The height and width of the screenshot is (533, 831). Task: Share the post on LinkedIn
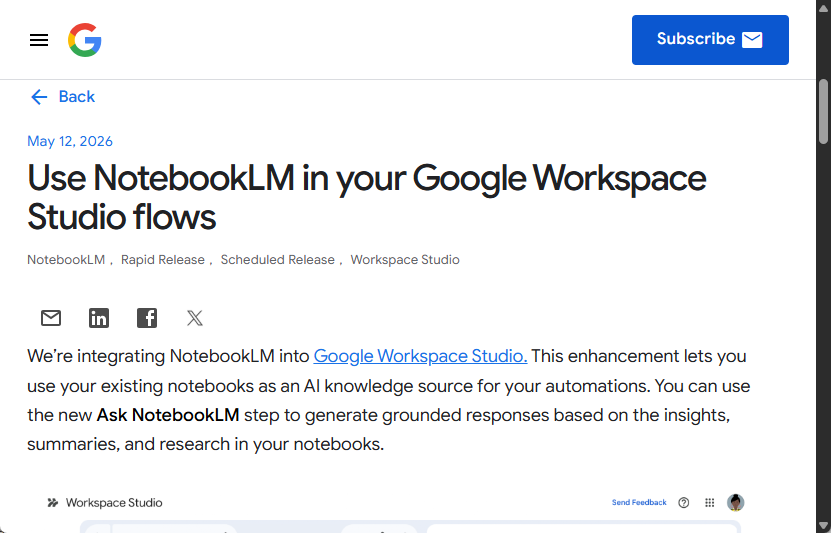pyautogui.click(x=99, y=318)
